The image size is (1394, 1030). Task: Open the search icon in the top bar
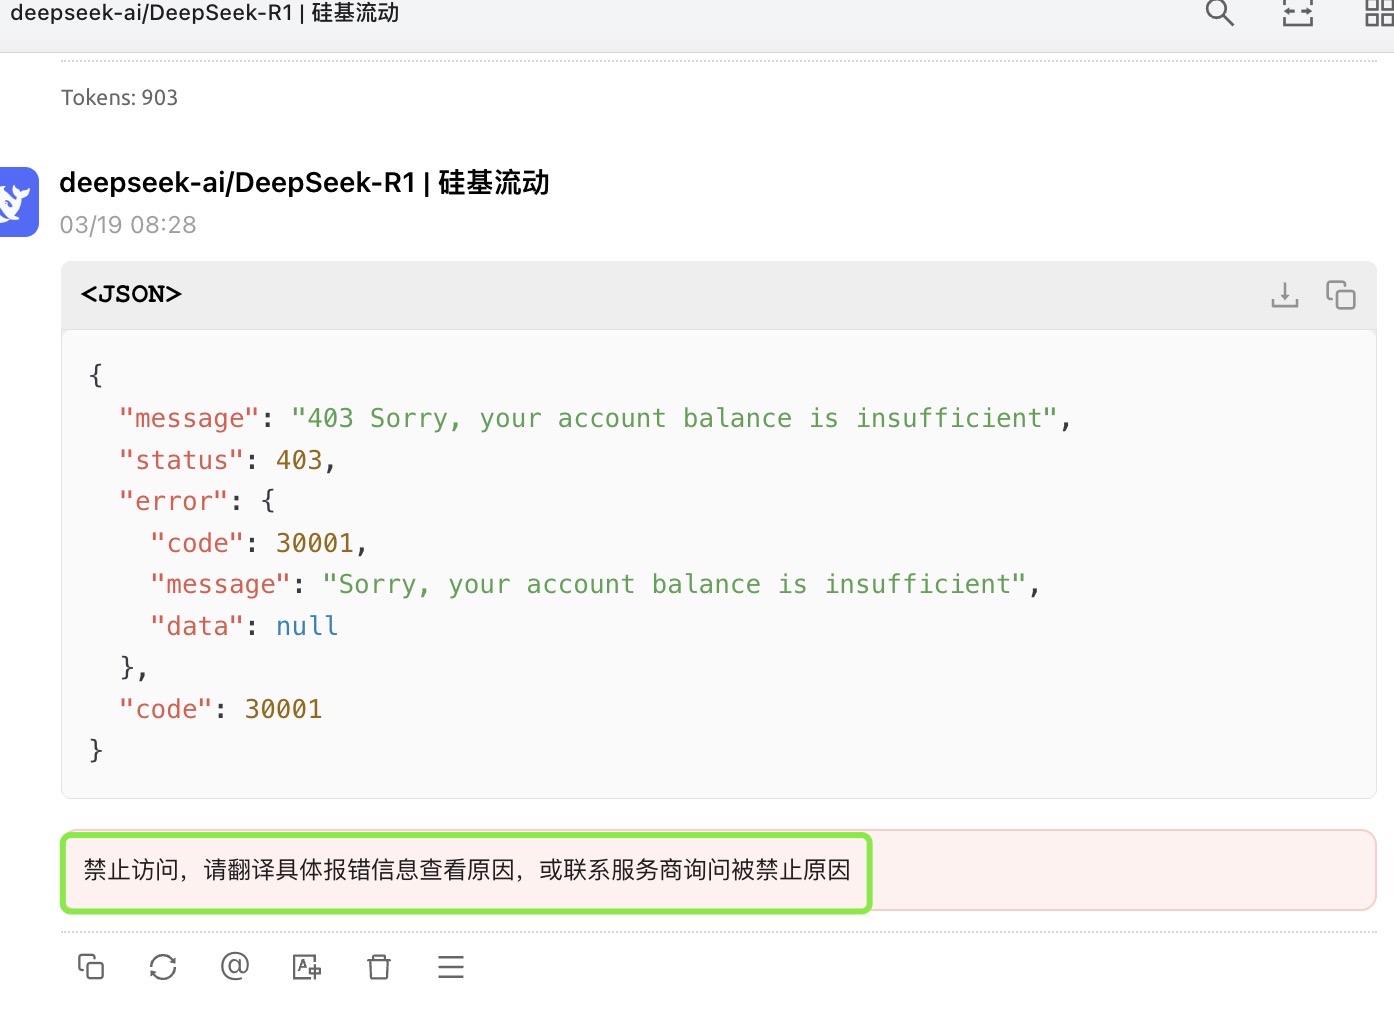[x=1220, y=12]
